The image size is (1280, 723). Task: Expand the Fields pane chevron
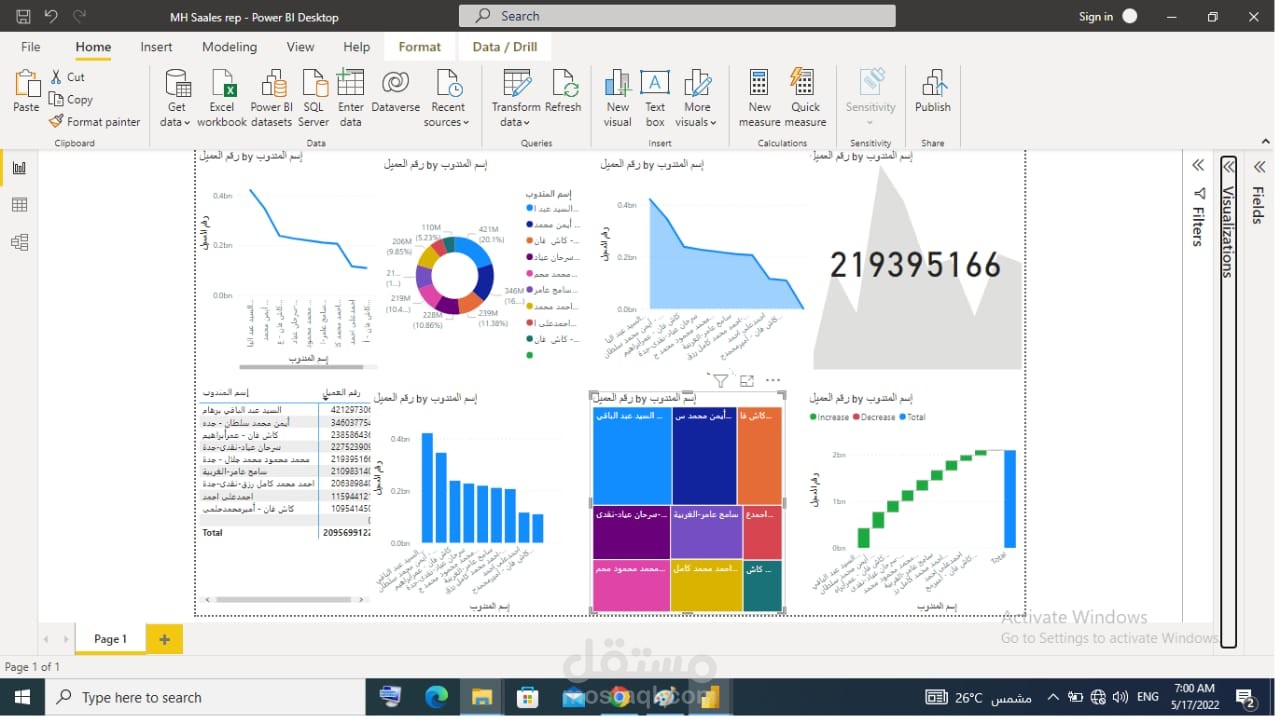click(1259, 166)
